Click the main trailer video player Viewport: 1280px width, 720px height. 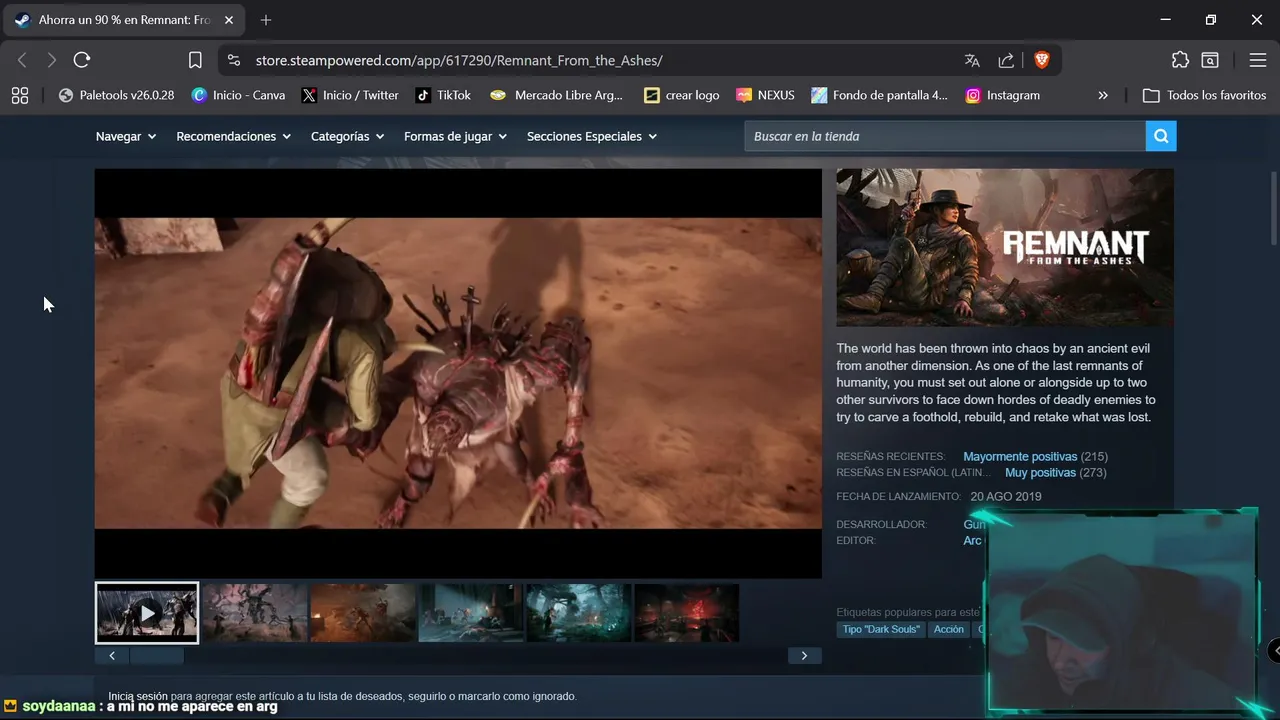click(458, 373)
